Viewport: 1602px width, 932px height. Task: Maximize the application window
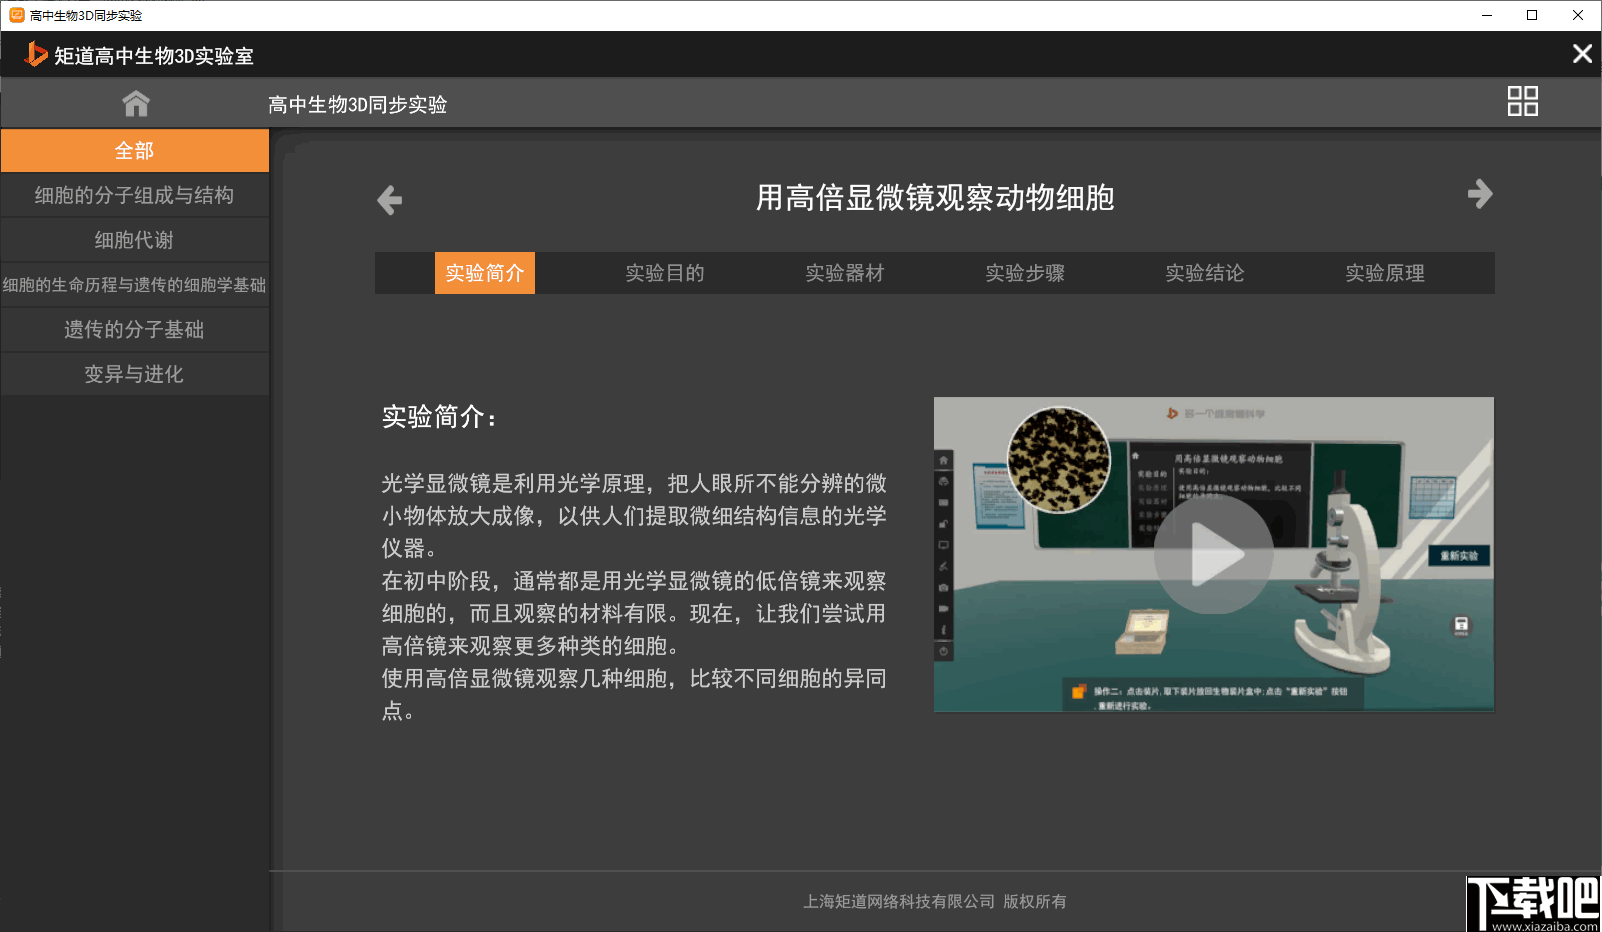(1532, 15)
